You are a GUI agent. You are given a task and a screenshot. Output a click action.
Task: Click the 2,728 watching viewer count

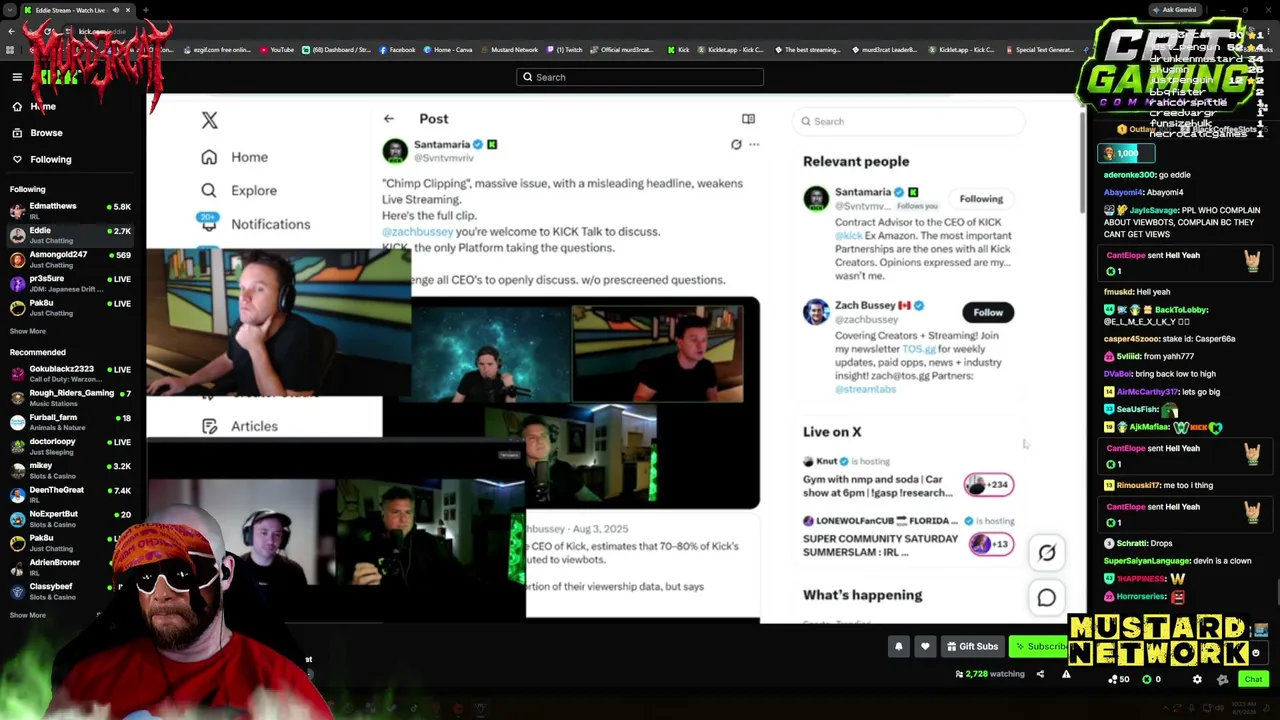tap(990, 674)
